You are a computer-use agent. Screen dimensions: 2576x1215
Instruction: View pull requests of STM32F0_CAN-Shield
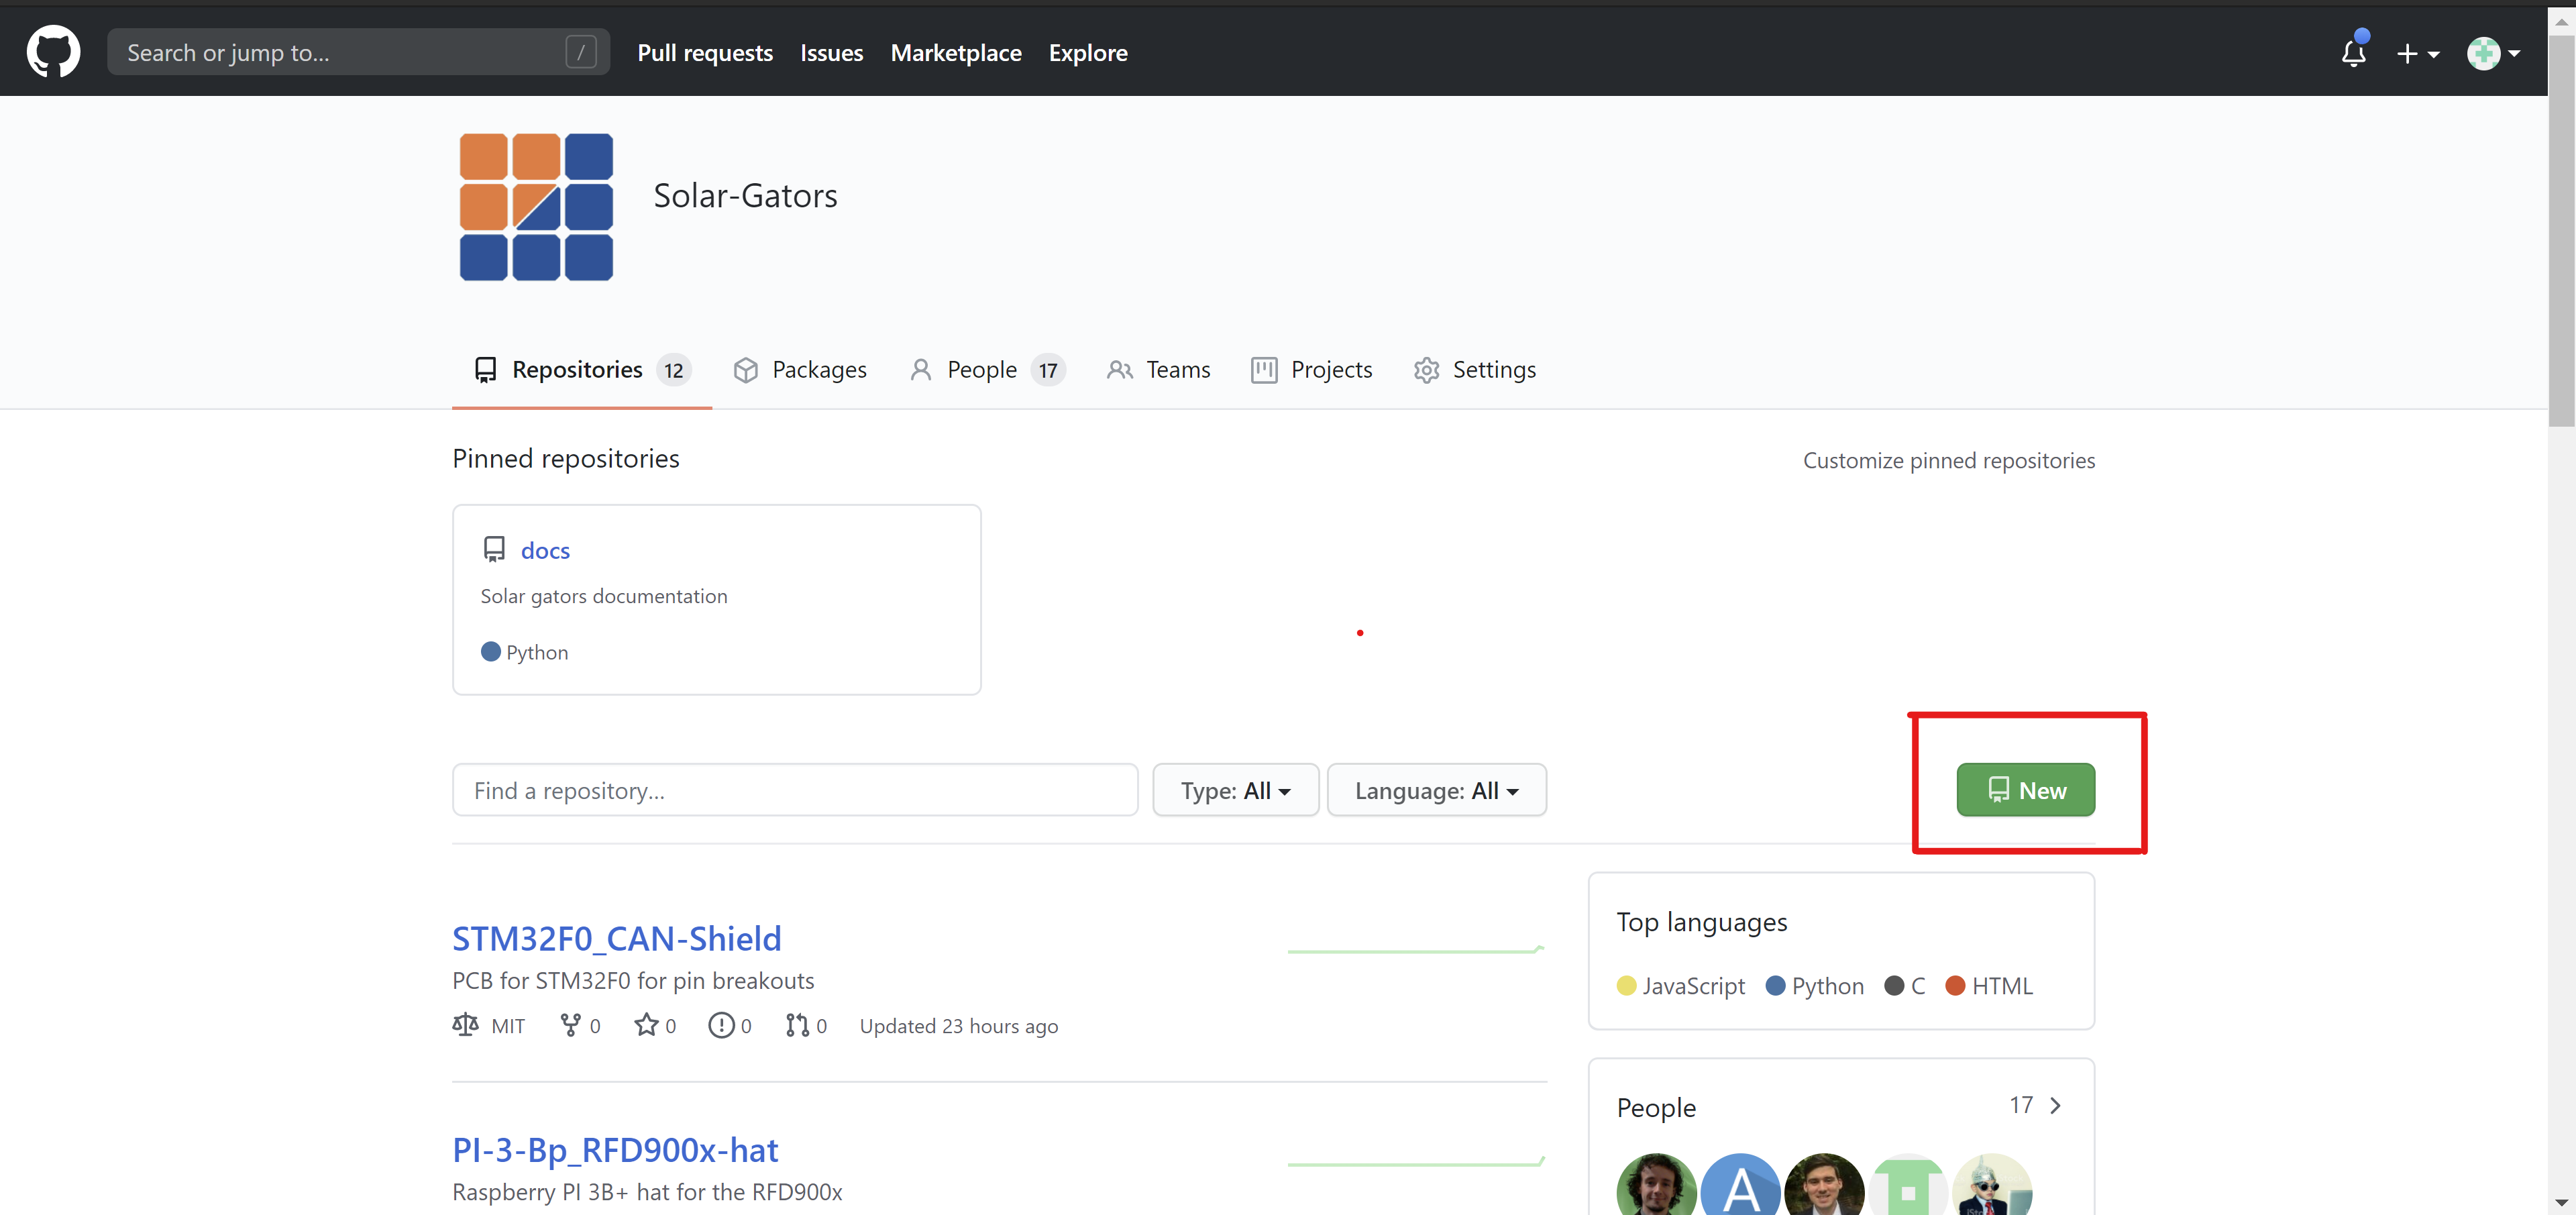806,1025
